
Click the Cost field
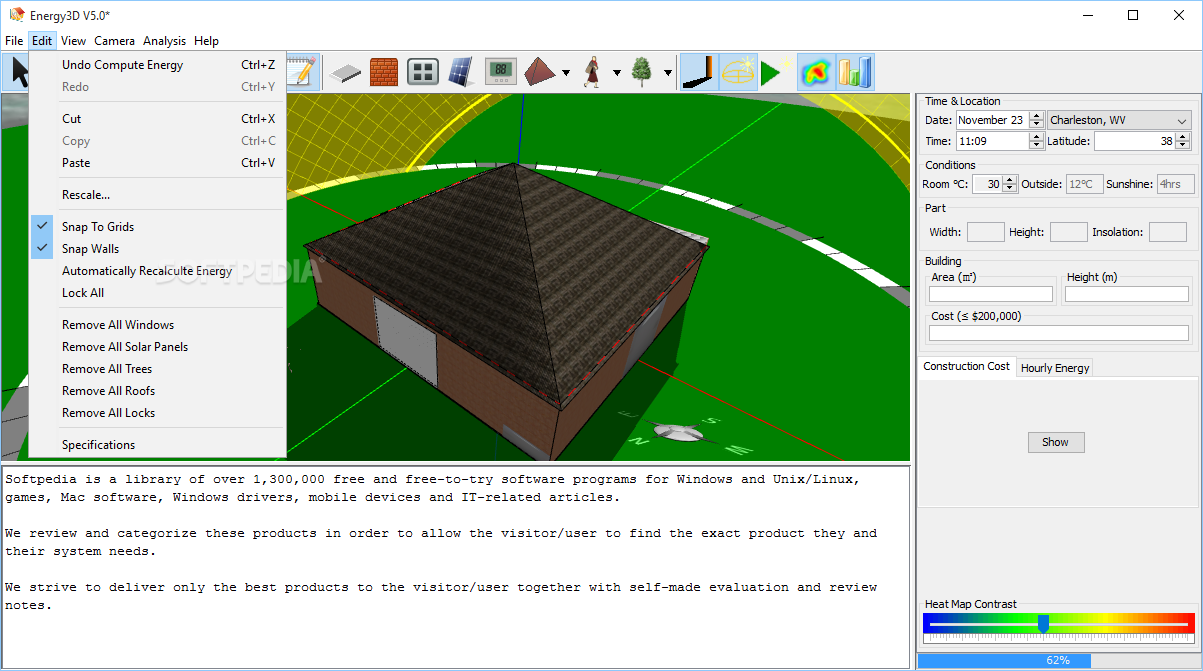point(1059,333)
